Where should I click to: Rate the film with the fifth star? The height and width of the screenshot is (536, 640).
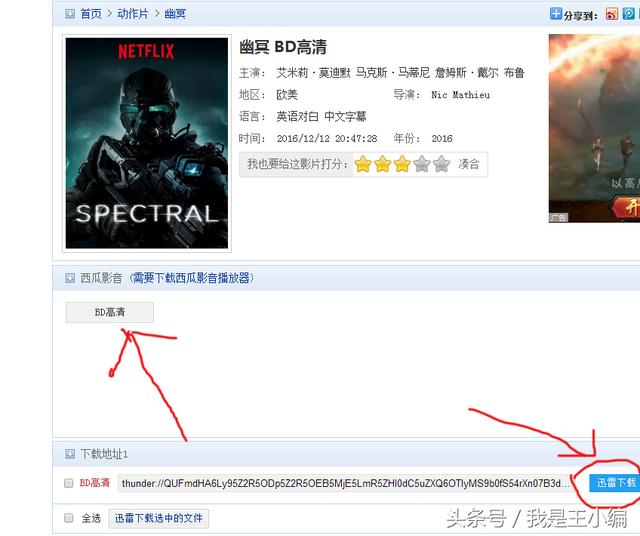(x=441, y=164)
